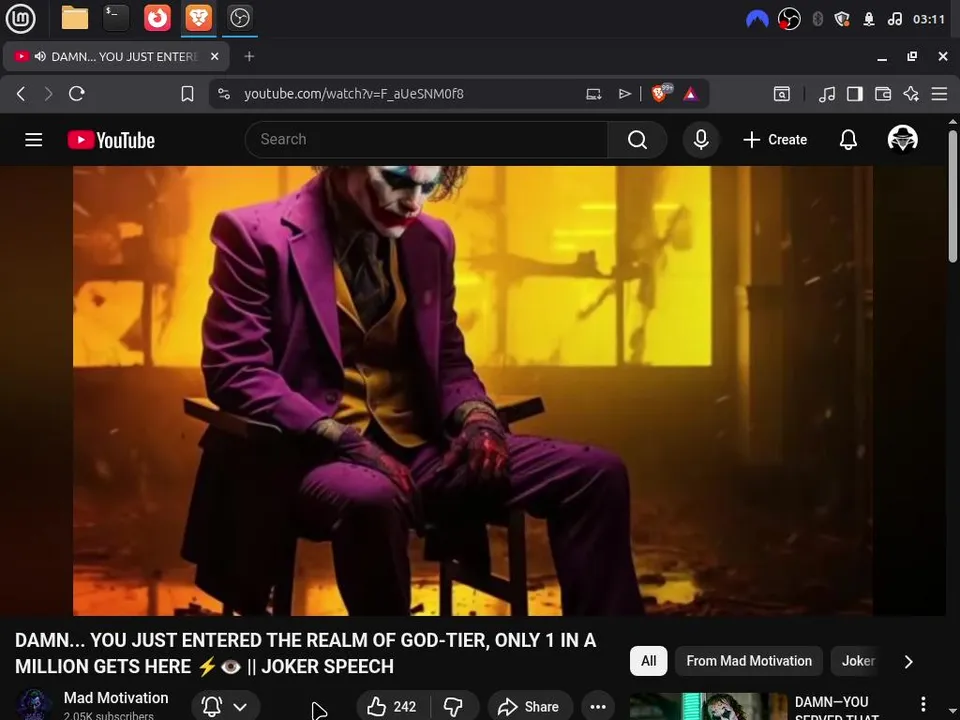Open the YouTube guide hamburger menu
The width and height of the screenshot is (960, 720).
tap(34, 140)
